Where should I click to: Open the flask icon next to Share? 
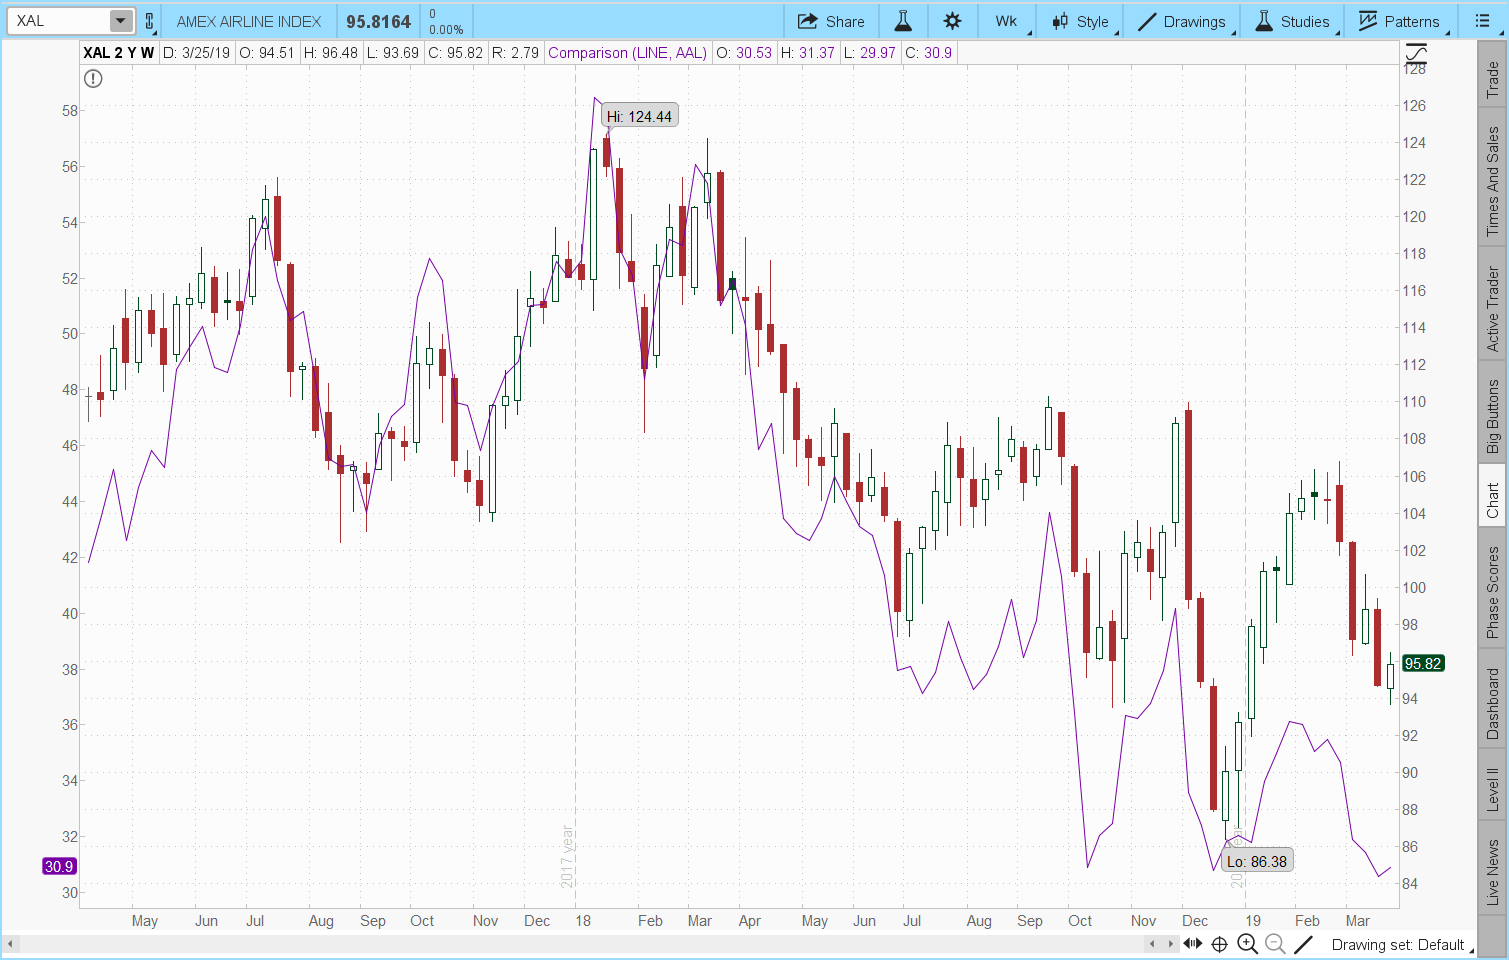coord(903,21)
